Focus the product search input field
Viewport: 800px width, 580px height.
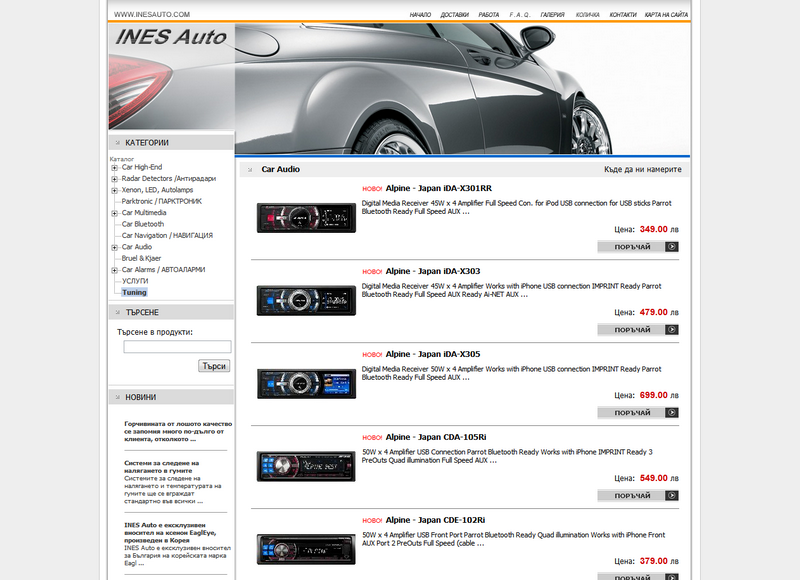(x=177, y=347)
